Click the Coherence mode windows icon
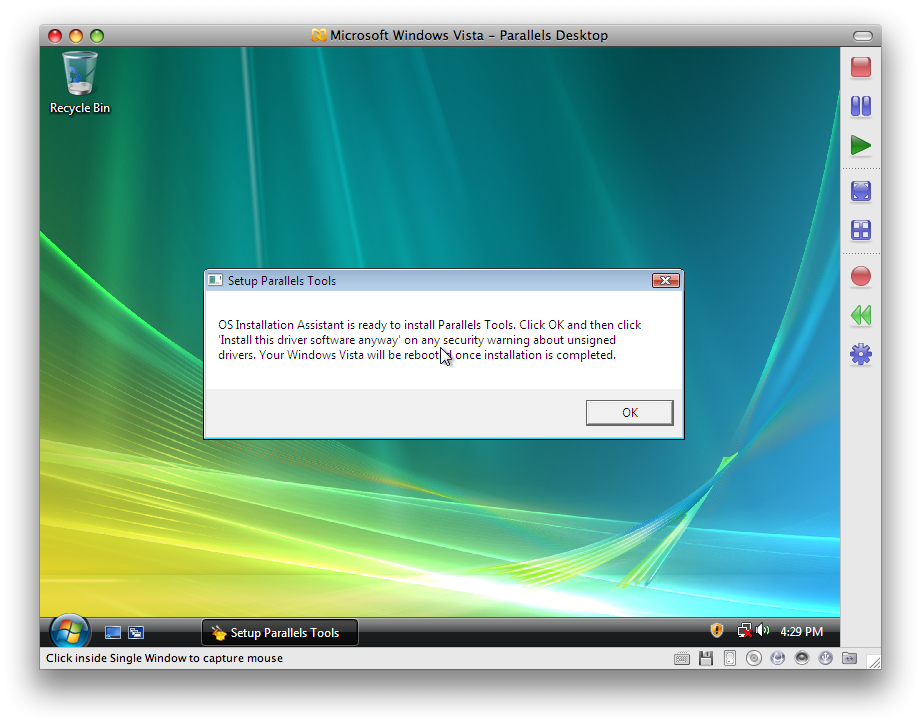The width and height of the screenshot is (921, 724). click(x=861, y=230)
